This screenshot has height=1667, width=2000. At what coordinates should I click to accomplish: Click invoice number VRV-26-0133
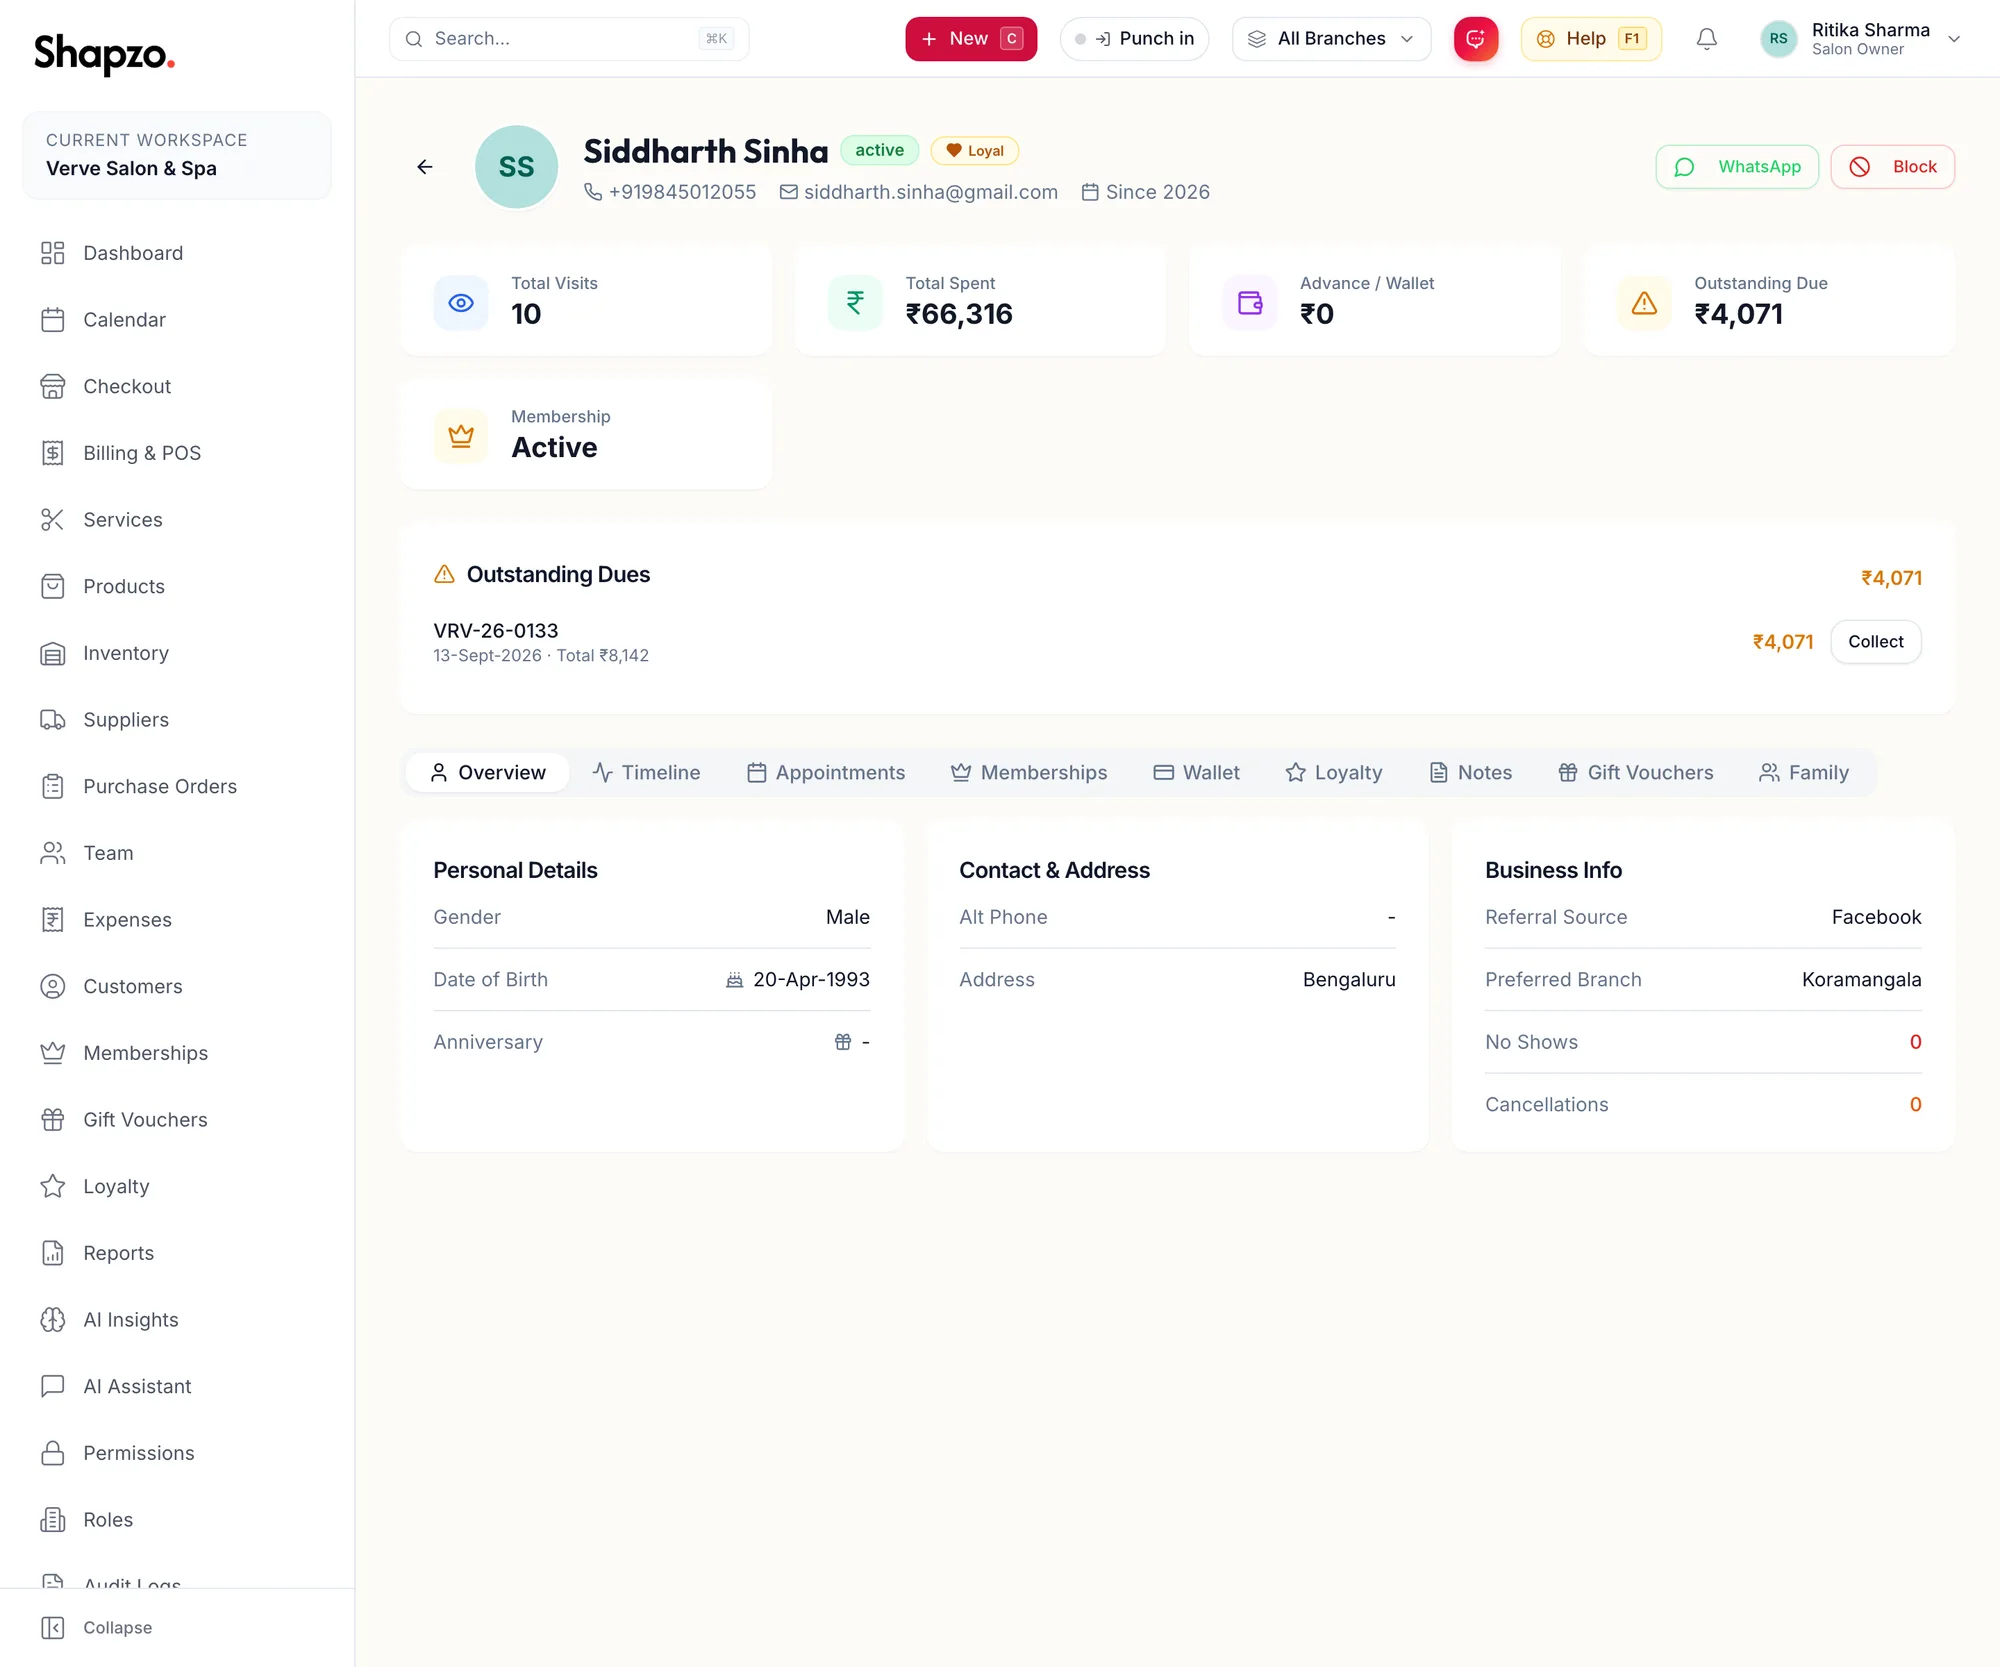click(x=496, y=631)
